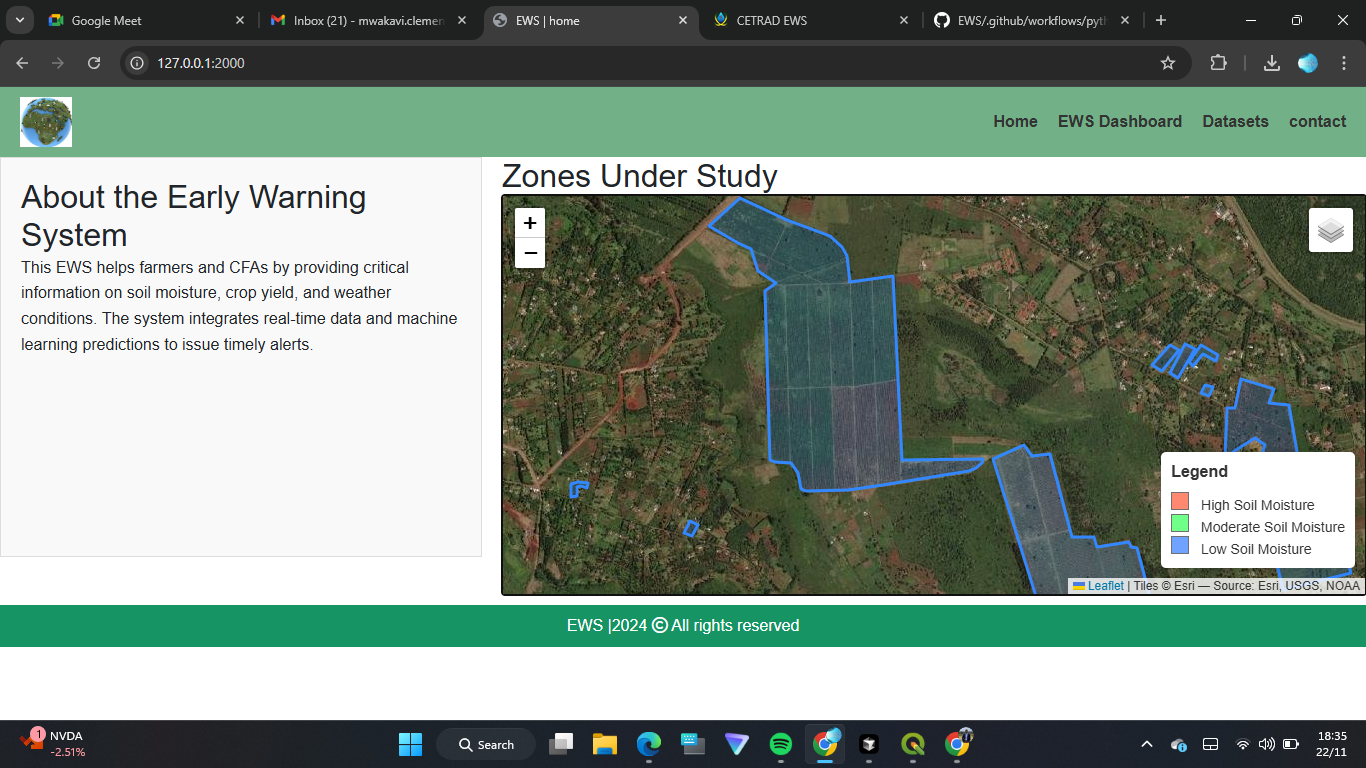Click the Low Soil Moisture blue swatch
This screenshot has height=768, width=1366.
pos(1180,546)
